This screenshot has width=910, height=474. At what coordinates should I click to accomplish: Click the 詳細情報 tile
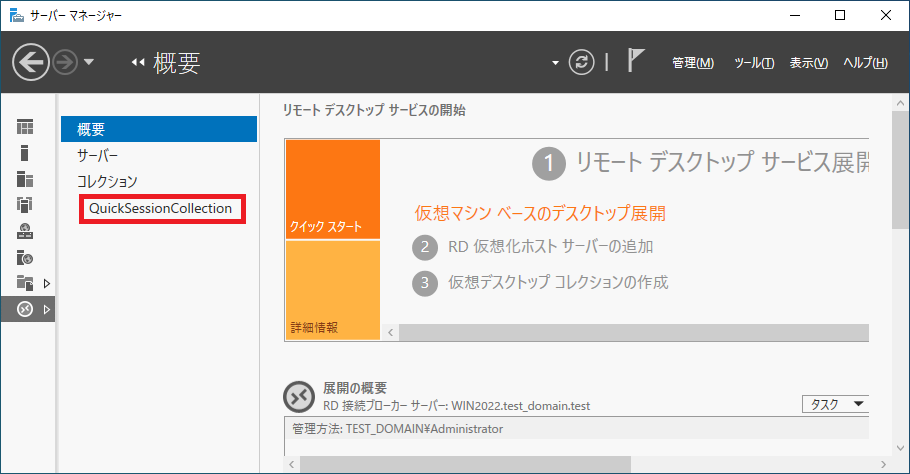click(x=333, y=290)
